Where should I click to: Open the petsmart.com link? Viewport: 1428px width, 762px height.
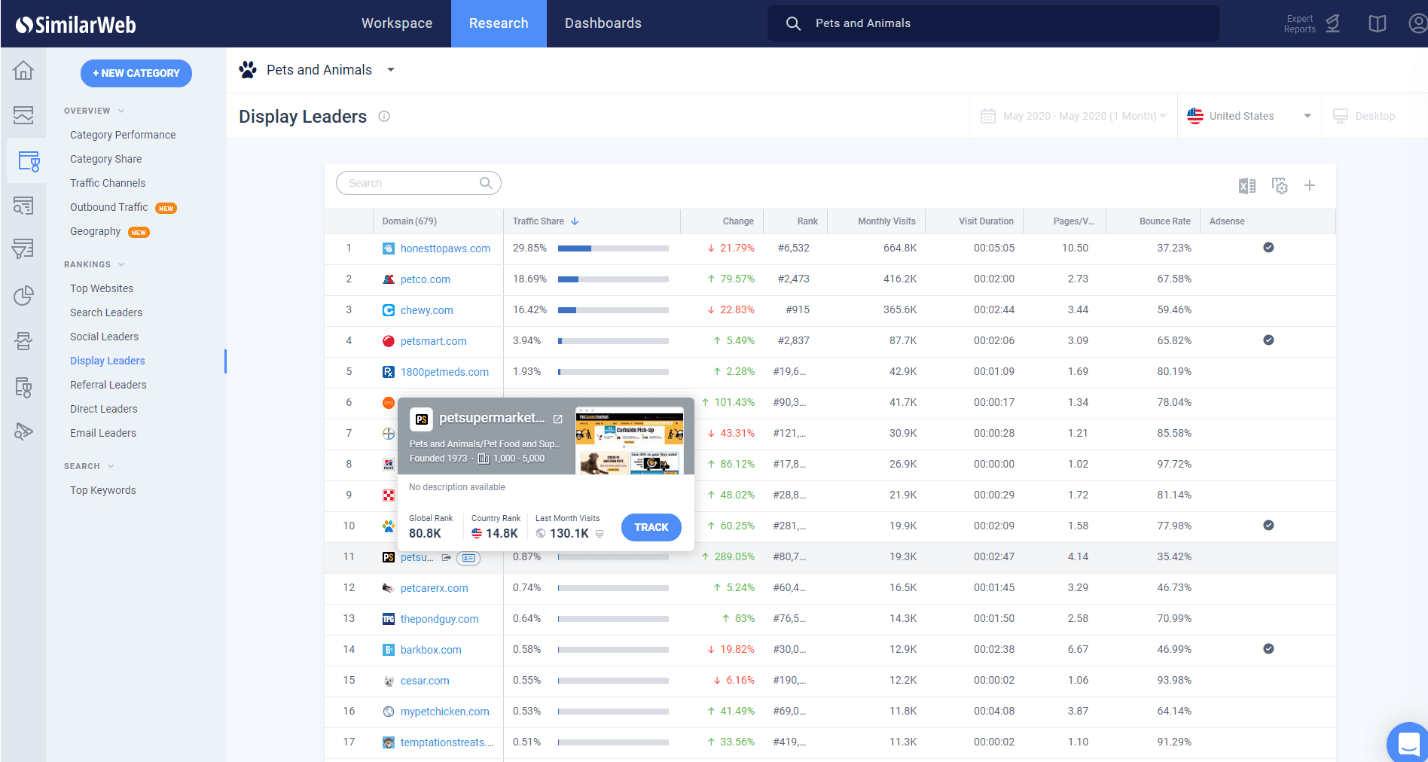pyautogui.click(x=433, y=341)
